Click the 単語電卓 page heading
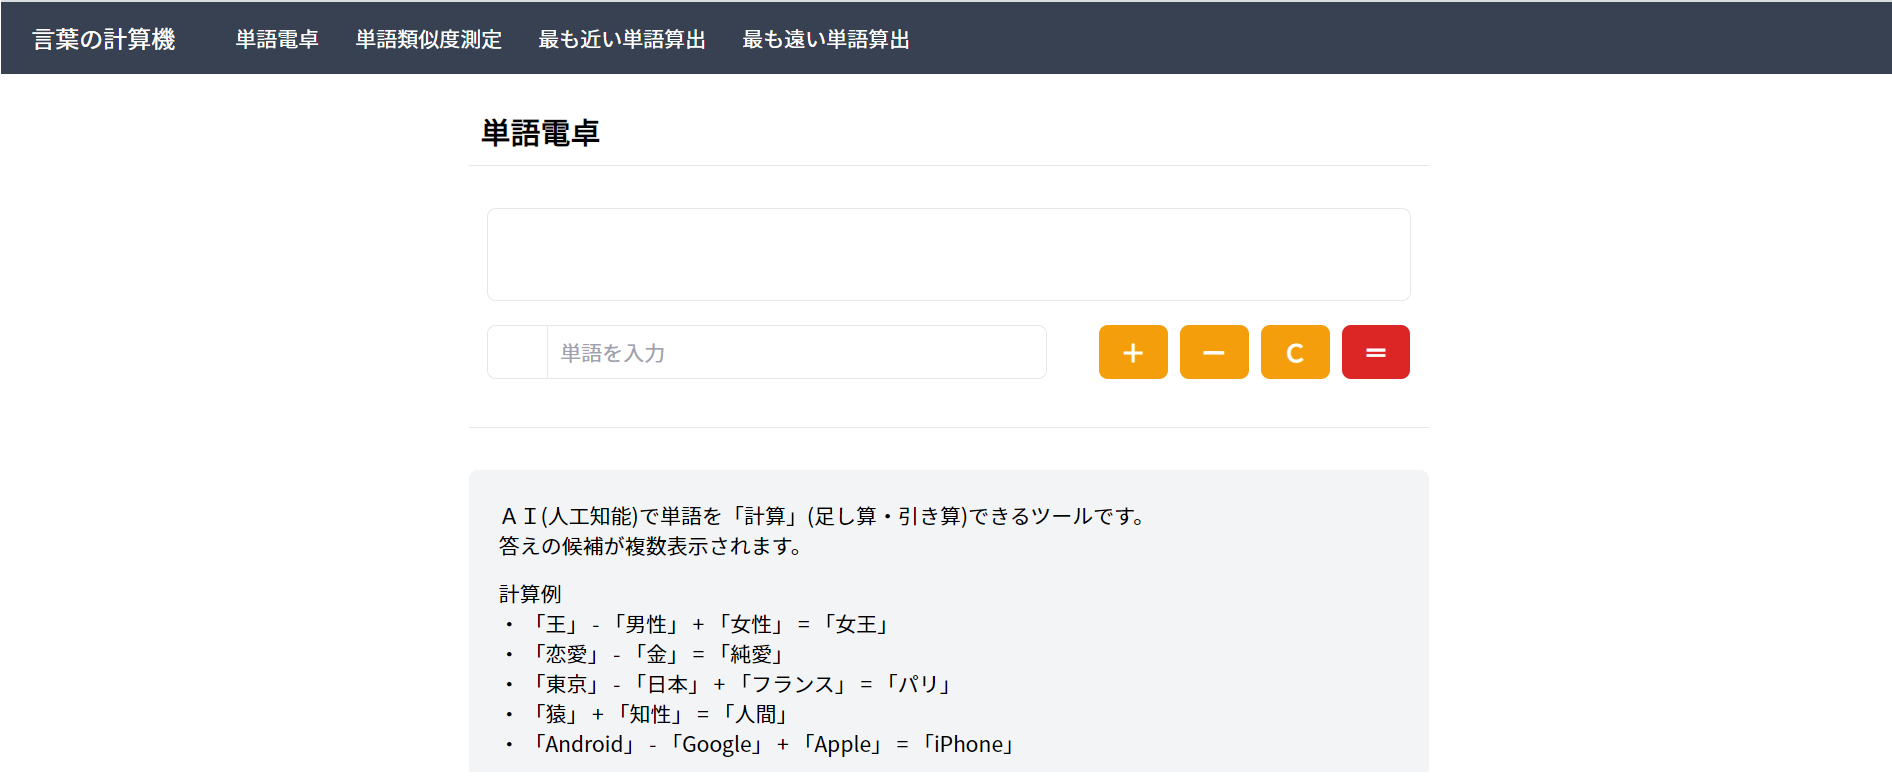The image size is (1892, 782). (540, 133)
